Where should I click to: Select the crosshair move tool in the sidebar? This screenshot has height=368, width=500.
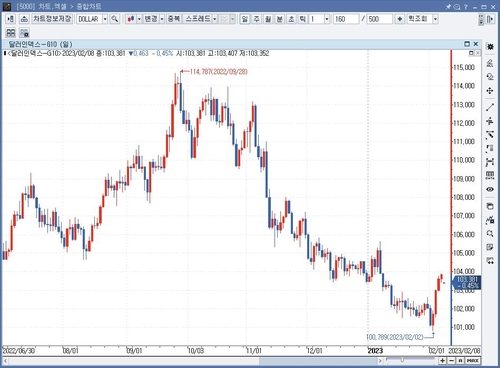[x=490, y=91]
